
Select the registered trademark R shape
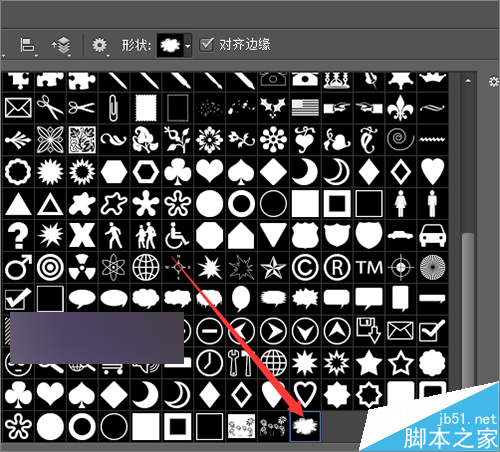pos(337,267)
